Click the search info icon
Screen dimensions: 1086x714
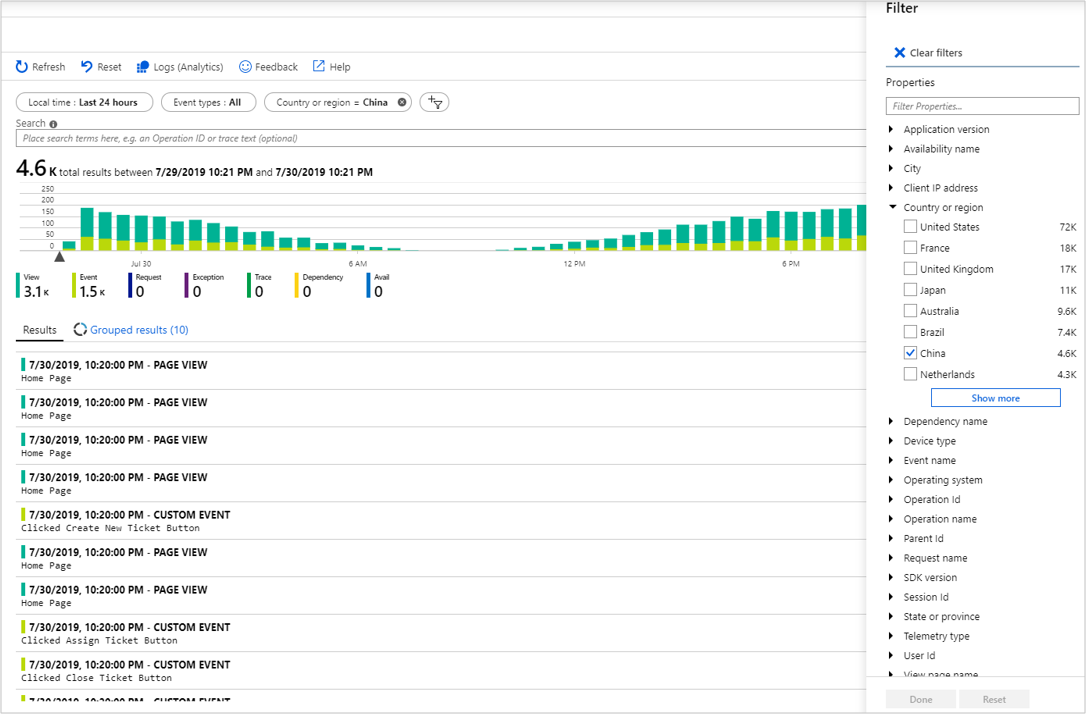pyautogui.click(x=53, y=124)
